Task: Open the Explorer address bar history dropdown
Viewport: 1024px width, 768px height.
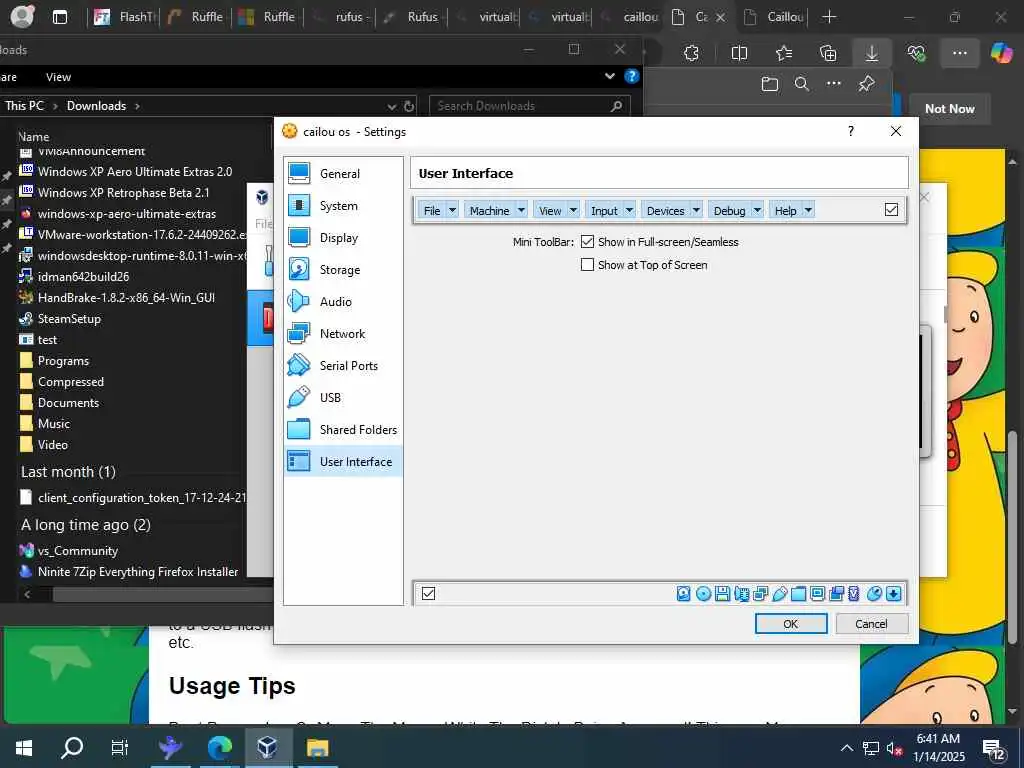Action: 391,106
